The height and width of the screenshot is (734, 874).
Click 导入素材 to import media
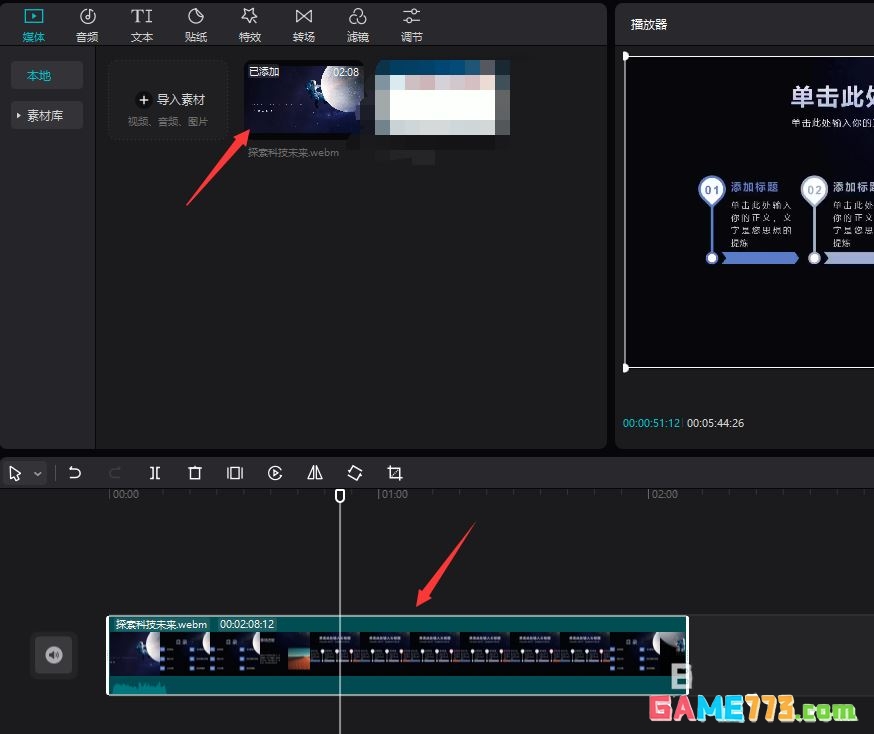coord(168,100)
